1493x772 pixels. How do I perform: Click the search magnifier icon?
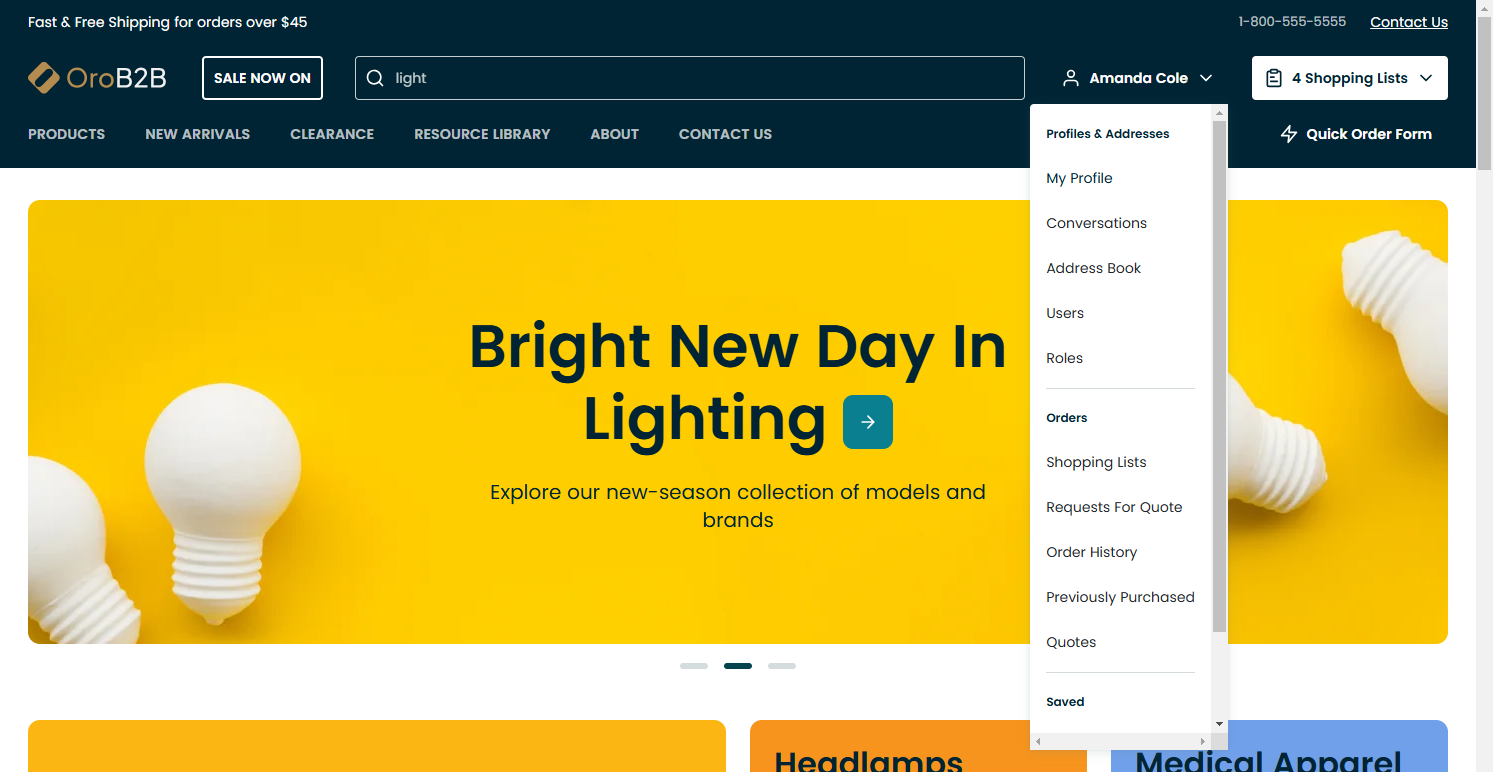pyautogui.click(x=375, y=78)
